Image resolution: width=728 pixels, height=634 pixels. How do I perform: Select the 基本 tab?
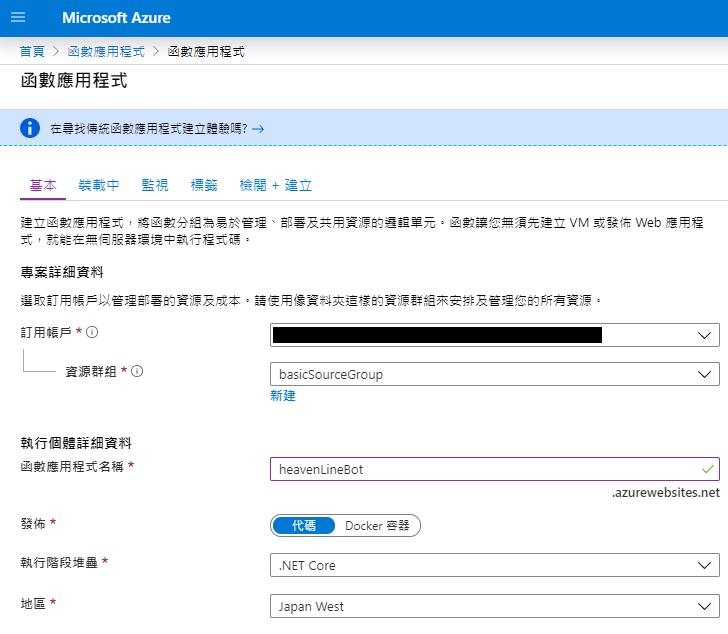43,185
